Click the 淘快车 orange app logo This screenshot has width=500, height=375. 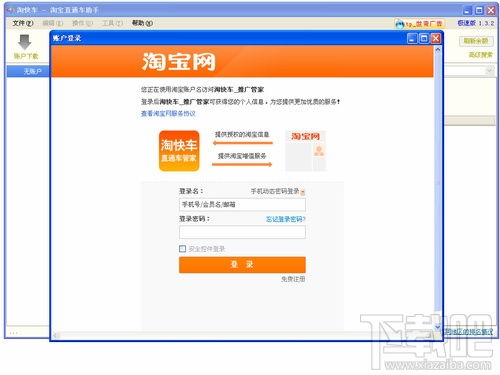tap(179, 151)
